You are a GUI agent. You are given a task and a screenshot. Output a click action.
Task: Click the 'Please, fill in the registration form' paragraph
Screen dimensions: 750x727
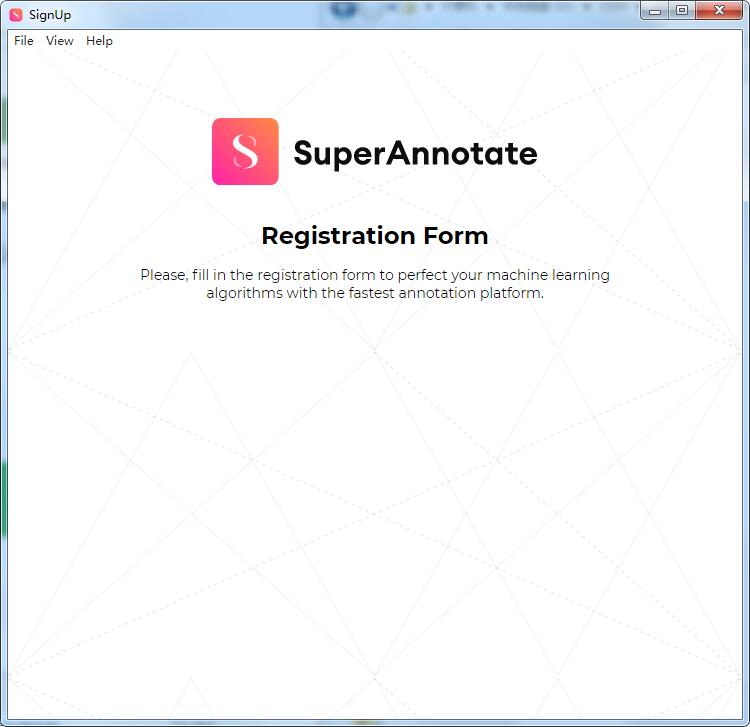tap(375, 284)
